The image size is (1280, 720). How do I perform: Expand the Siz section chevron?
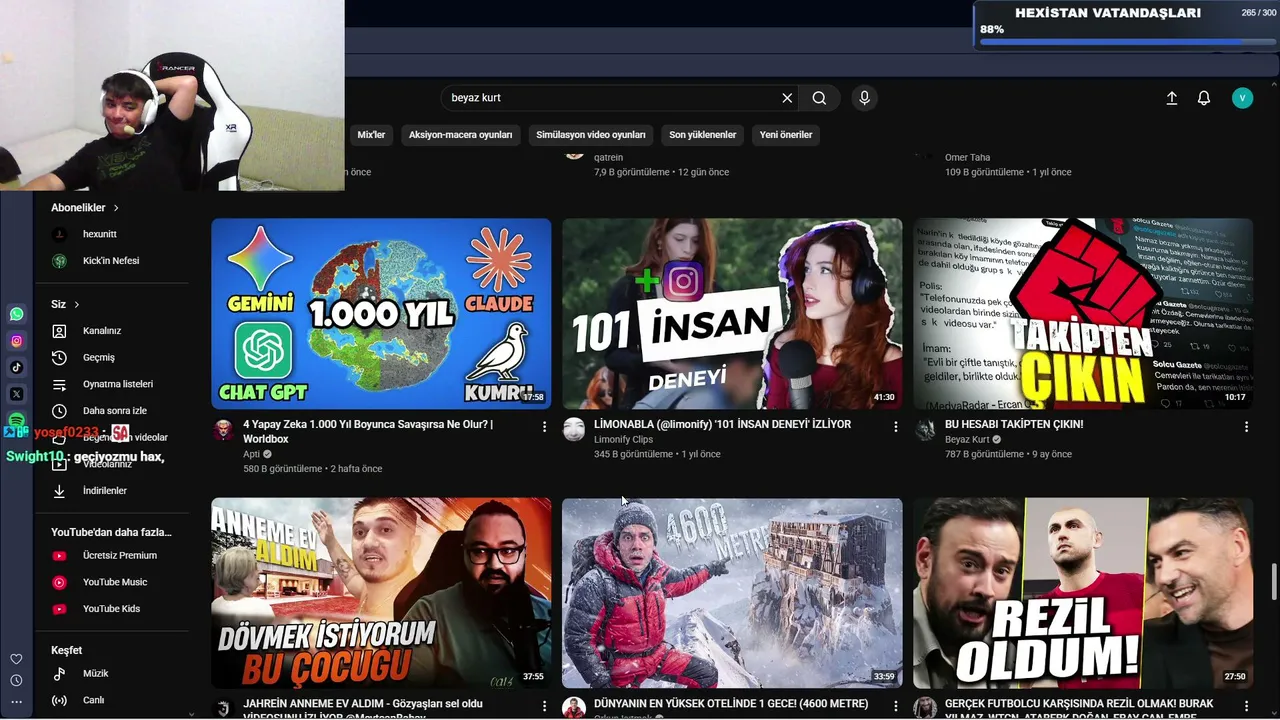pyautogui.click(x=76, y=305)
